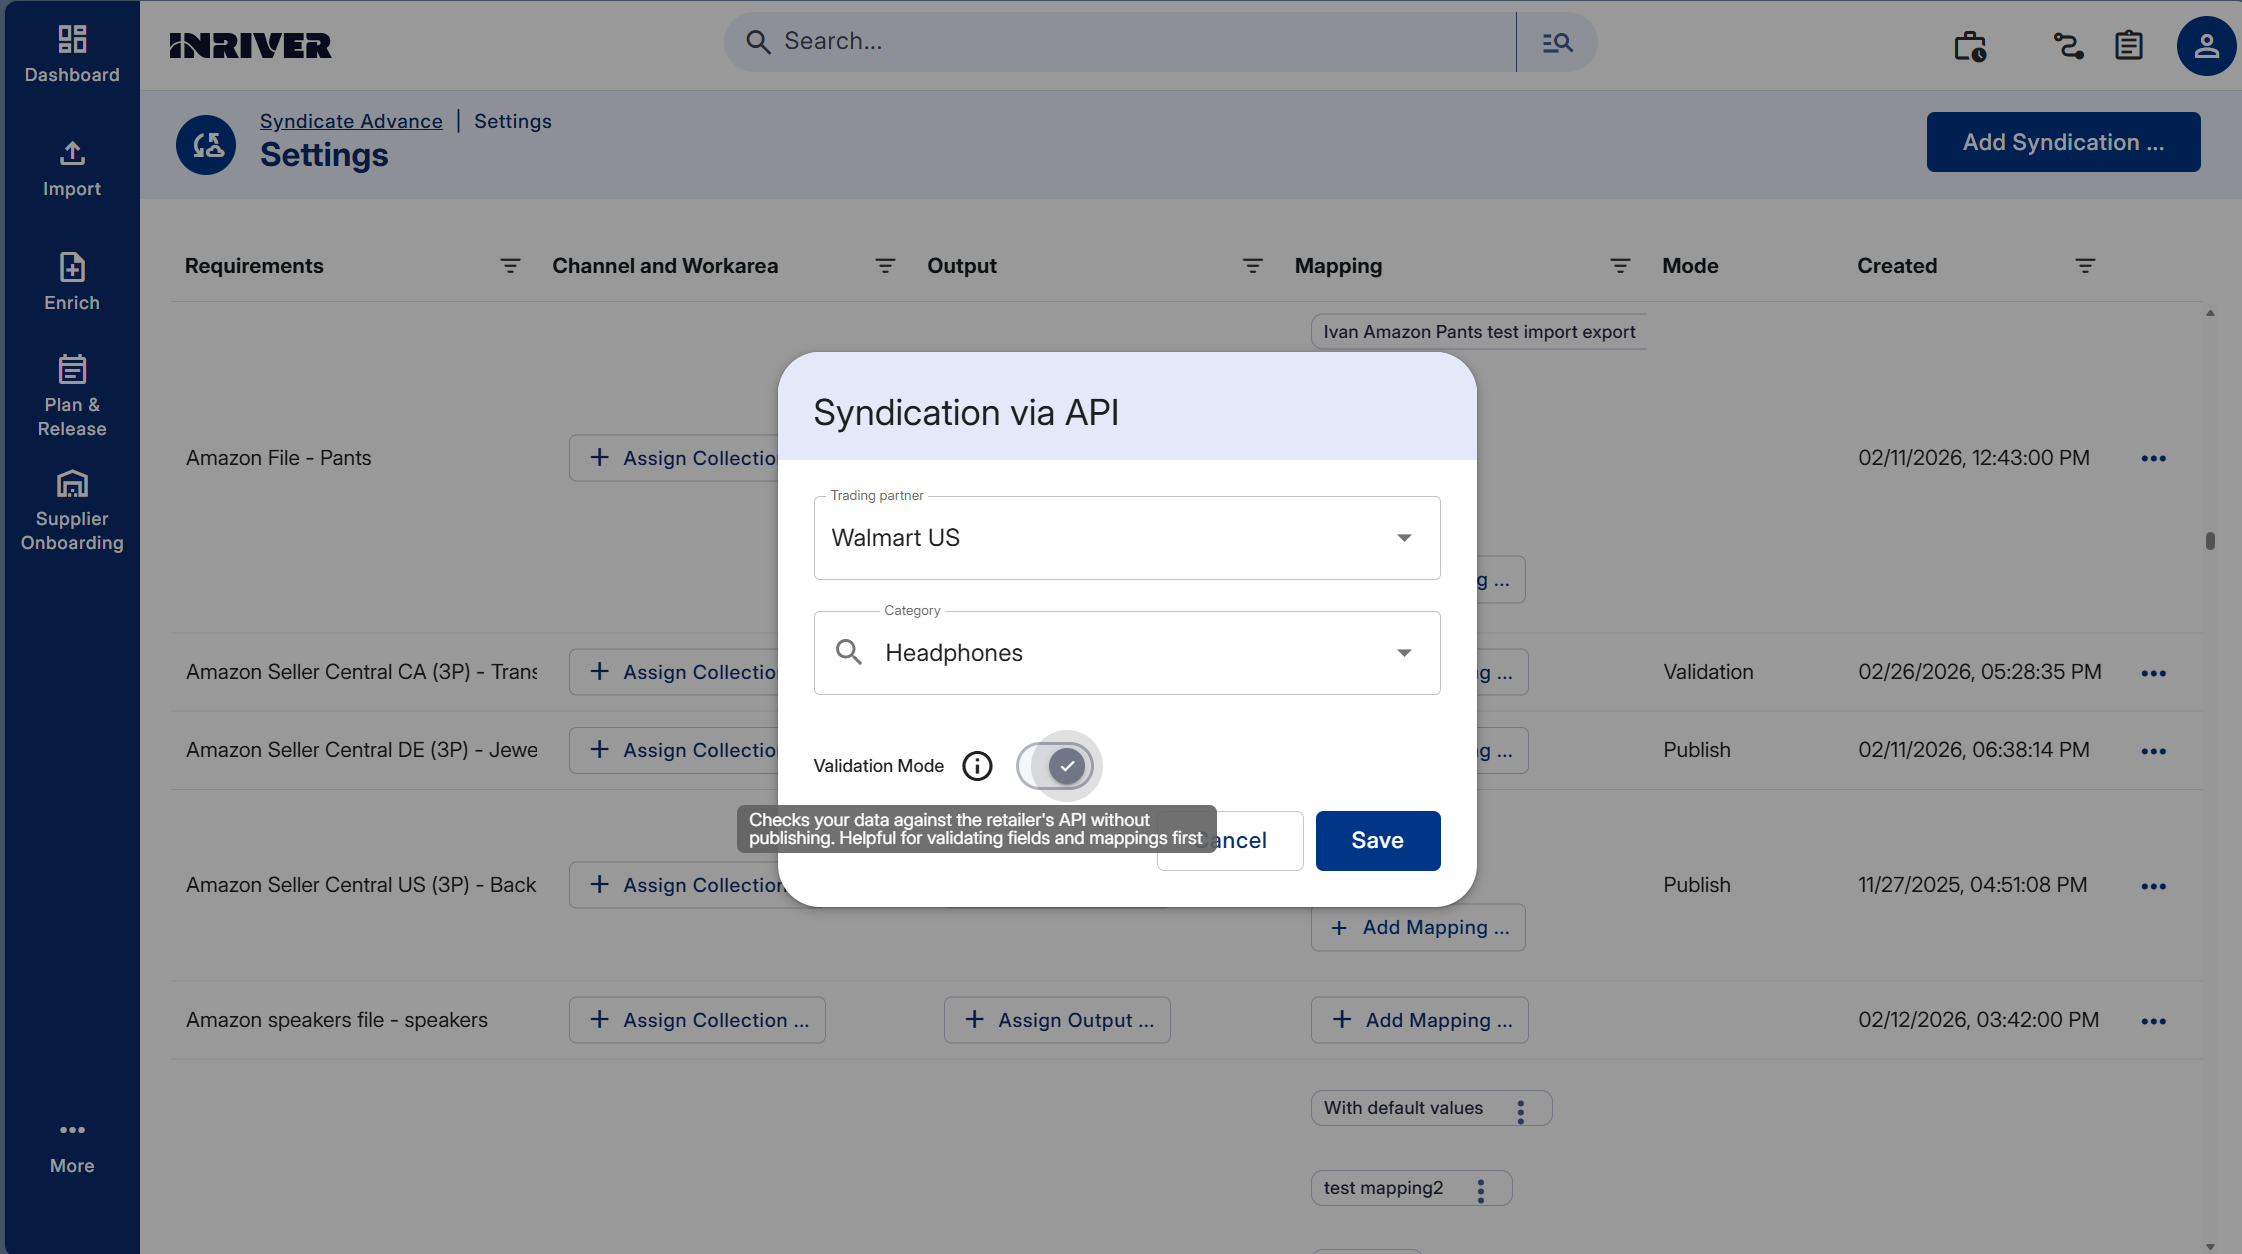The image size is (2242, 1254).
Task: Click the Syndicate Advance settings page icon
Action: point(206,145)
